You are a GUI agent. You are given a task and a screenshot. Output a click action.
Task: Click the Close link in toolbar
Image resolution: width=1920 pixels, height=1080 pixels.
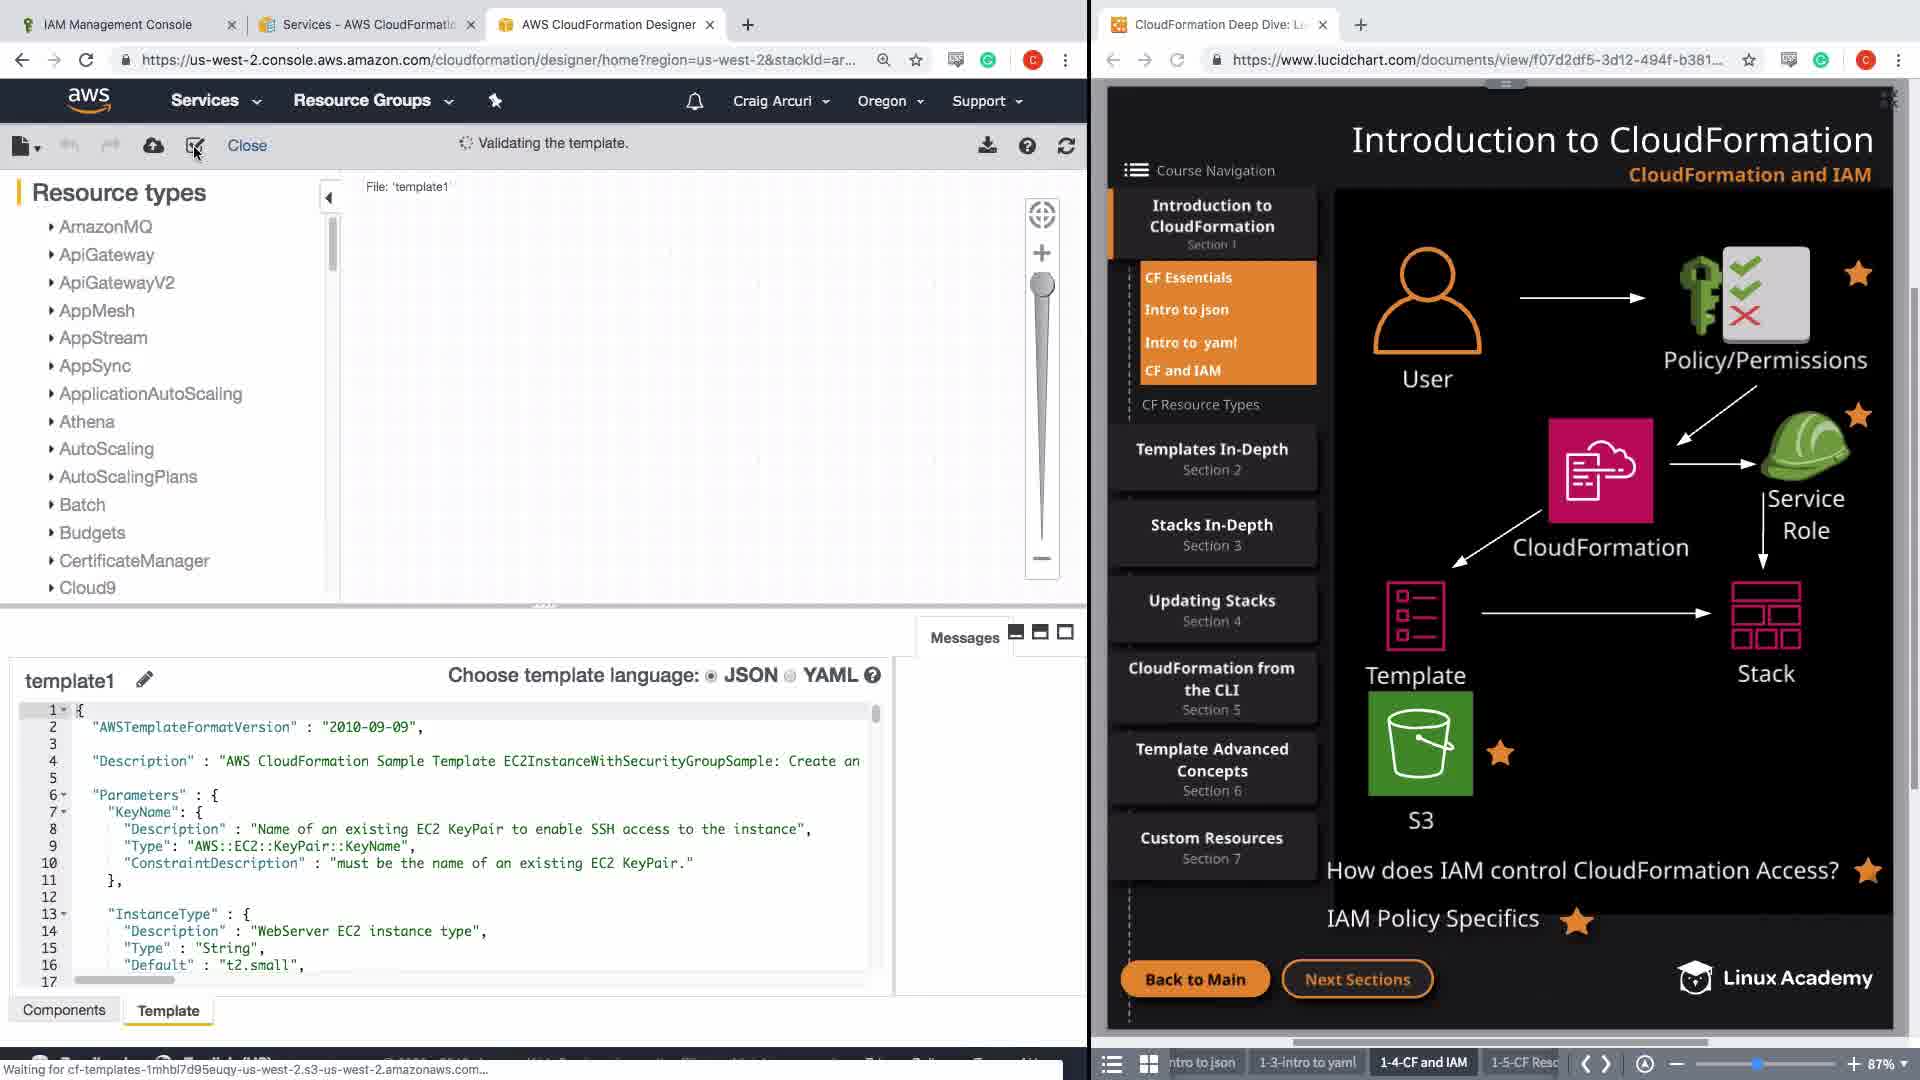(x=247, y=146)
